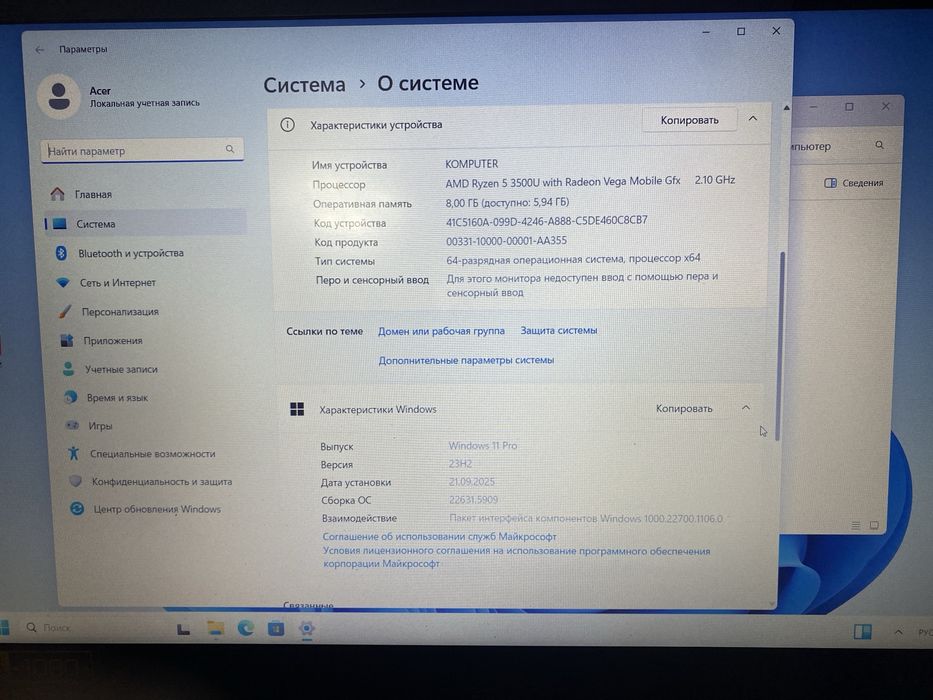Click the device ID 41C5160A-099D value
Viewport: 933px width, 700px height.
coord(546,221)
